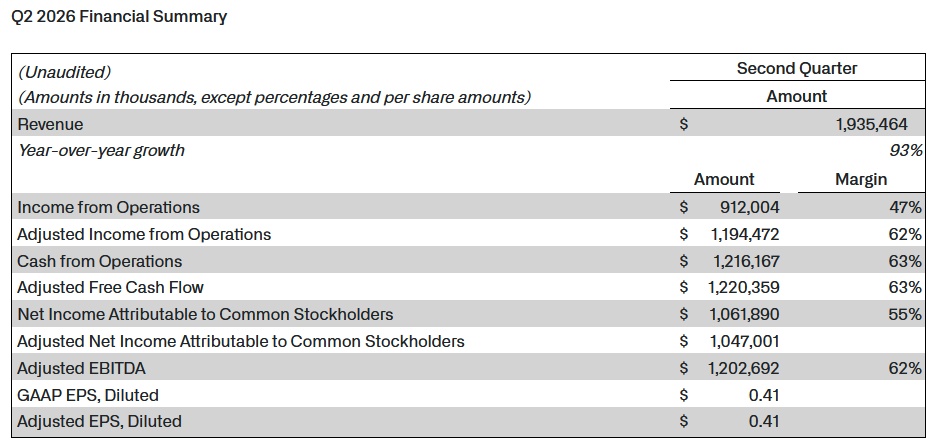948x448 pixels.
Task: Select the Year-over-year growth 93% value
Action: point(905,151)
